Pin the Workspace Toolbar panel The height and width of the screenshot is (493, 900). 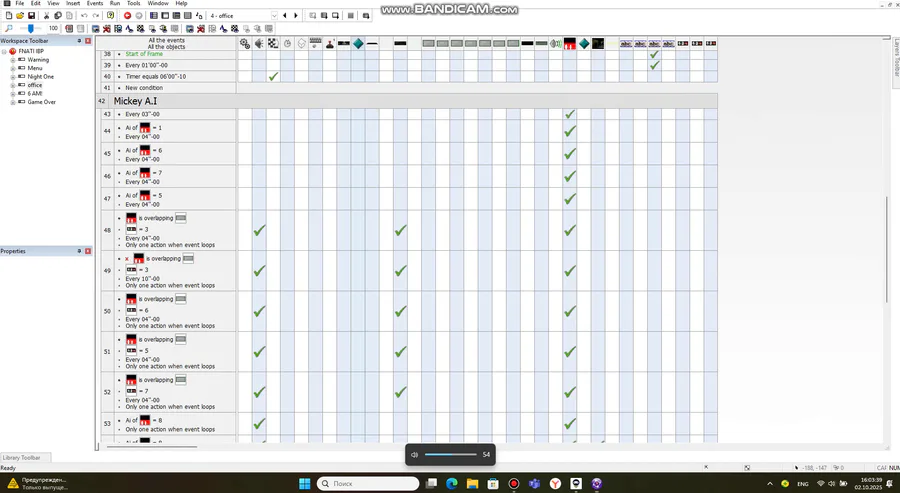[79, 41]
